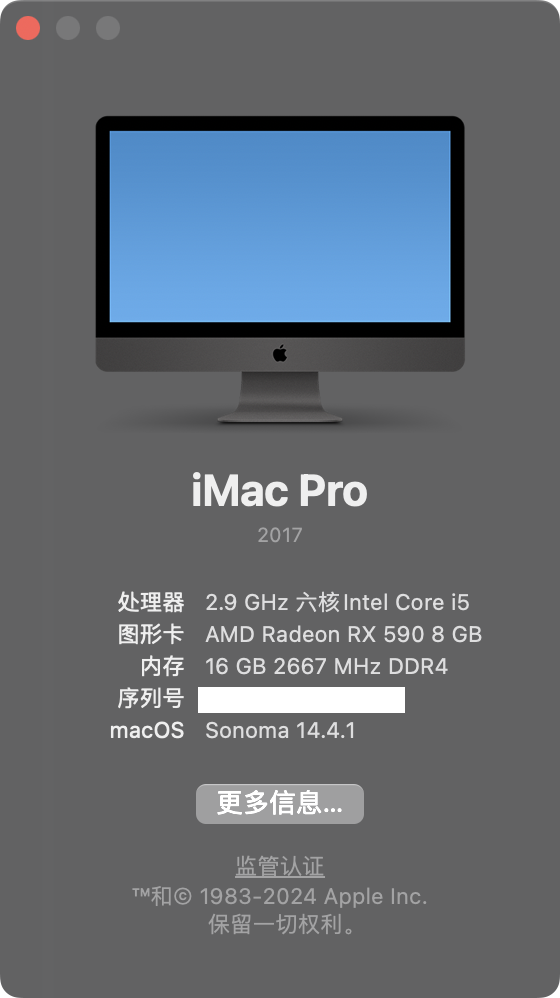This screenshot has width=560, height=998.
Task: Click the 1983-2024 Apple Inc. copyright text
Action: (313, 896)
